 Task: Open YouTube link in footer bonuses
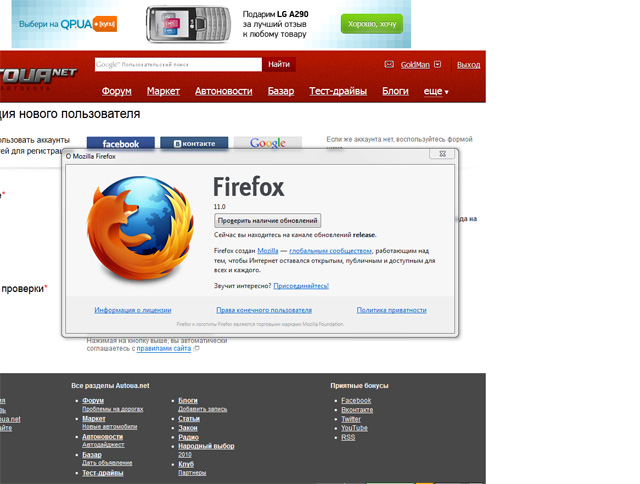[354, 428]
